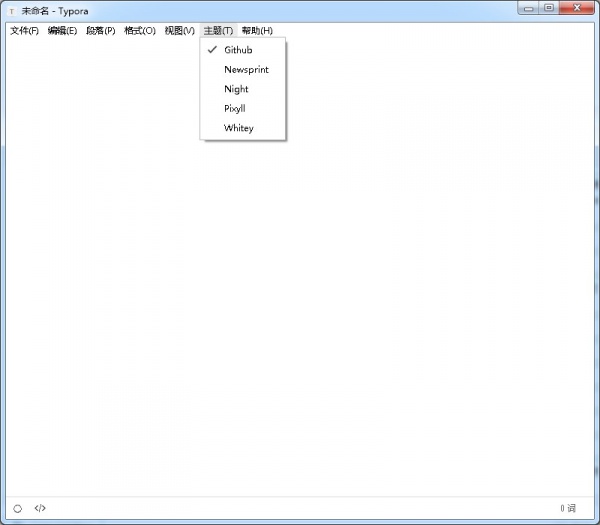Toggle the sidebar using the circle icon
The height and width of the screenshot is (525, 600).
coord(18,508)
